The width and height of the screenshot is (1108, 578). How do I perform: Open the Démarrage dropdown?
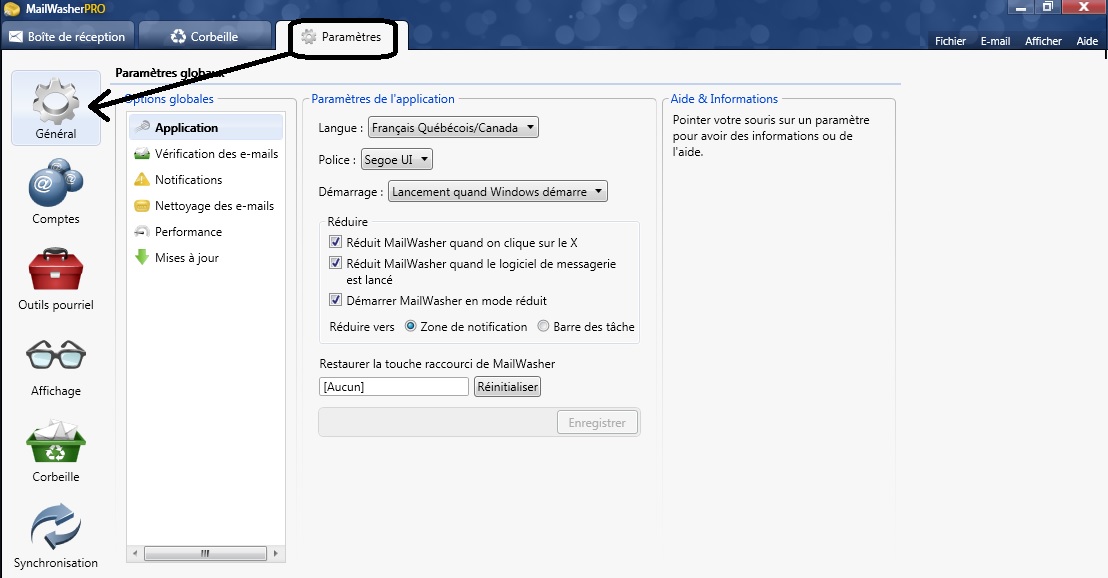497,191
